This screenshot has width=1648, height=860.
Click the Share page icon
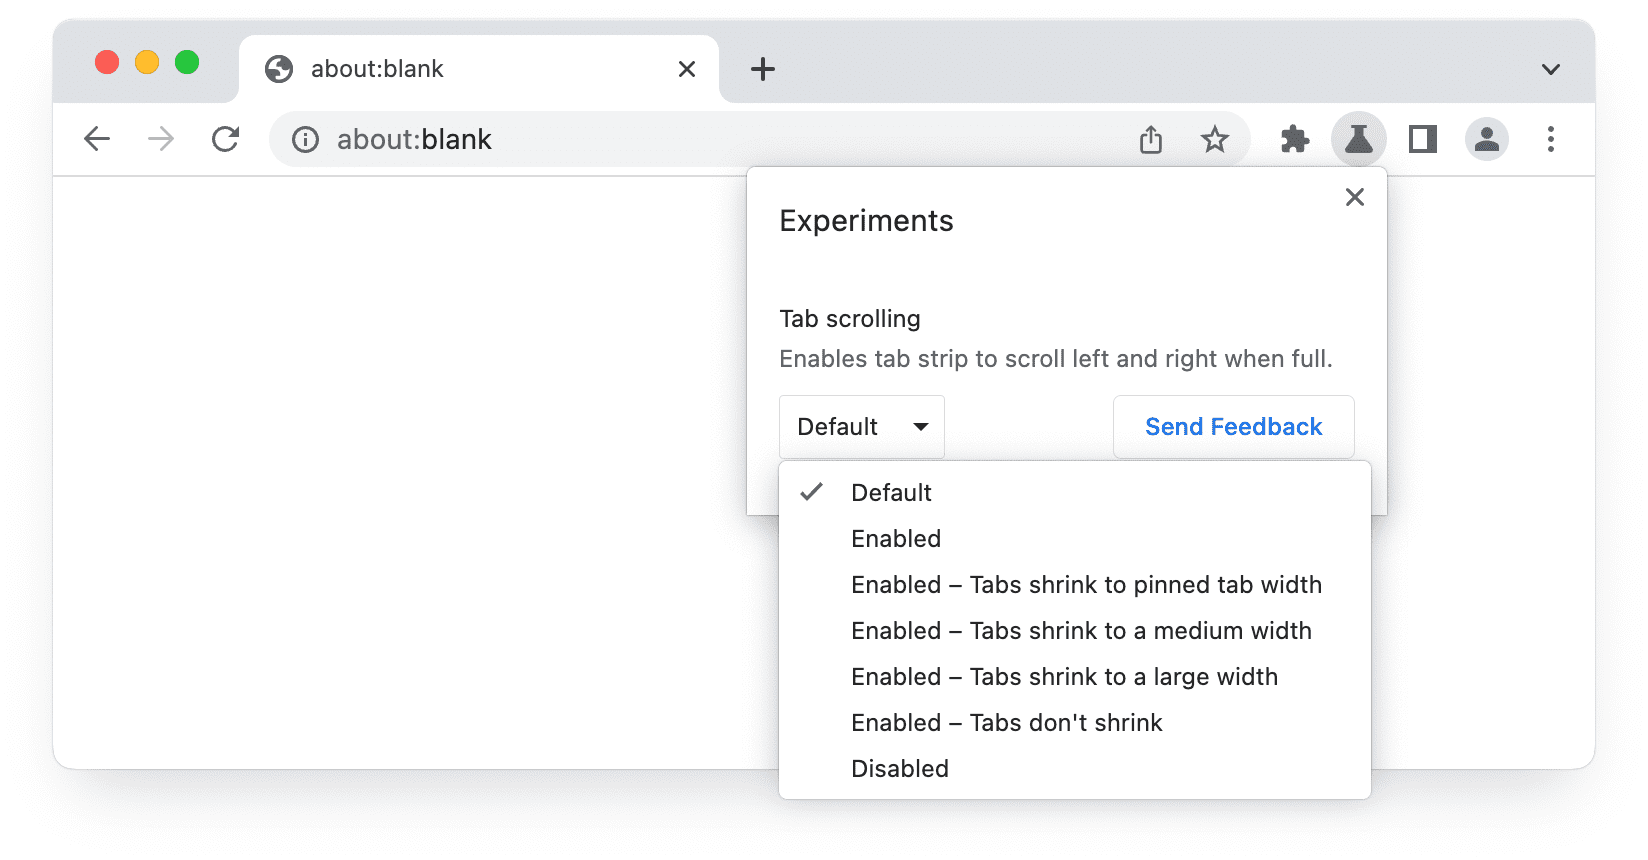pos(1151,139)
